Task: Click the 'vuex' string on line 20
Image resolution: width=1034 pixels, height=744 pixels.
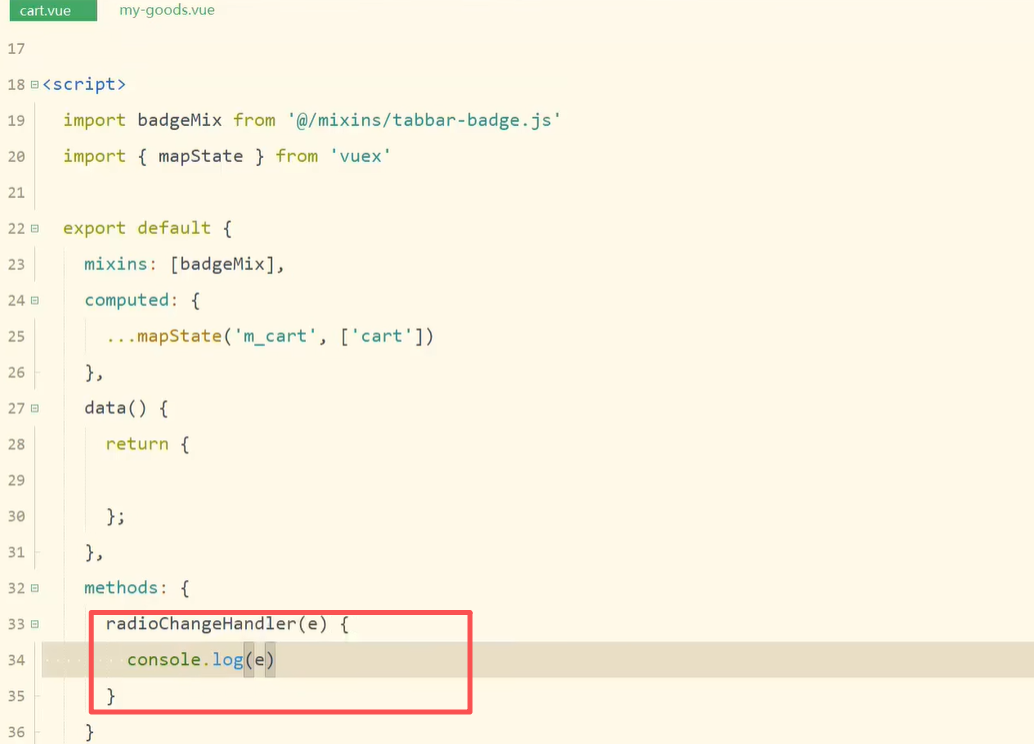Action: (360, 156)
